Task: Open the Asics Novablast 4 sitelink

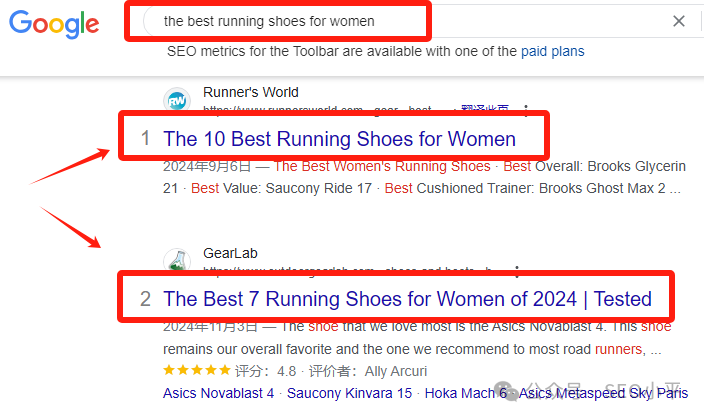Action: point(218,393)
